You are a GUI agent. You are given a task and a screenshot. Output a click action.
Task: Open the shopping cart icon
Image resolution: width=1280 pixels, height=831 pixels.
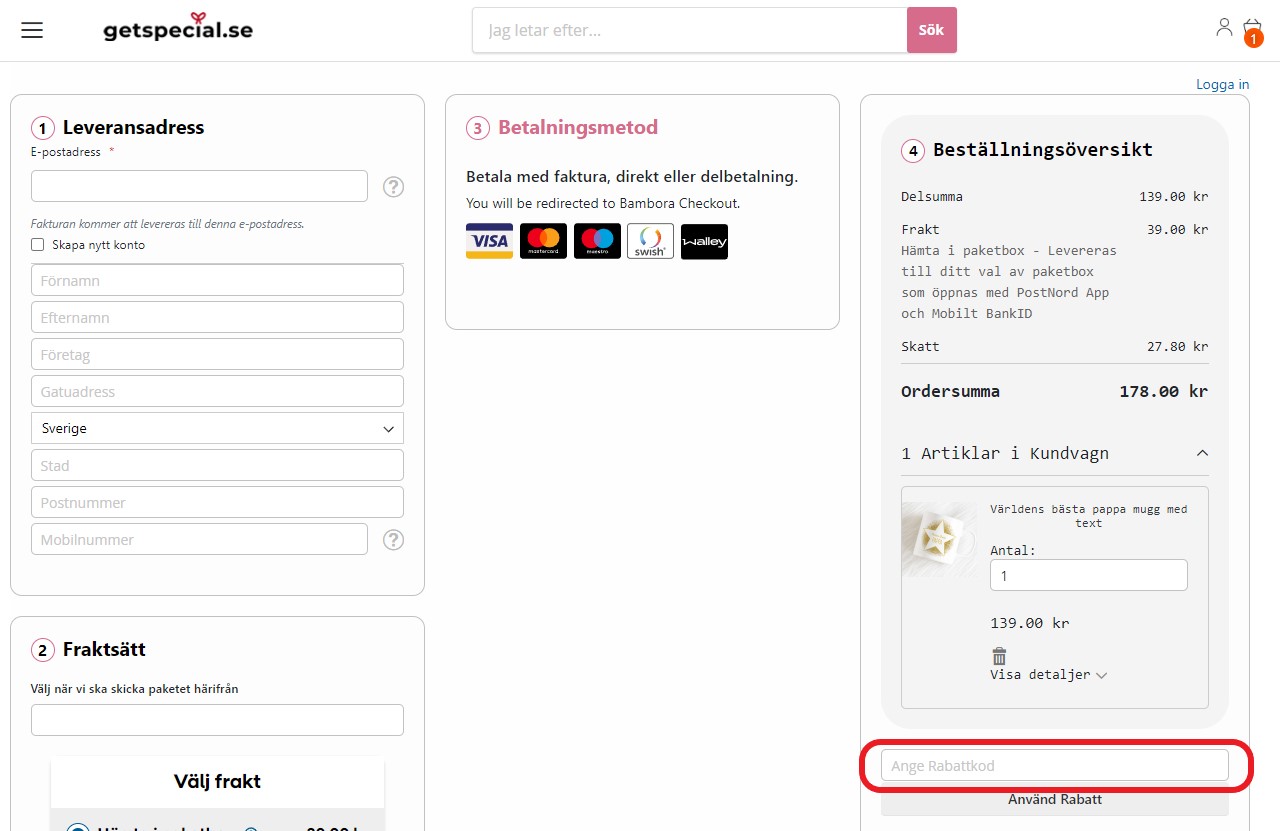coord(1252,30)
